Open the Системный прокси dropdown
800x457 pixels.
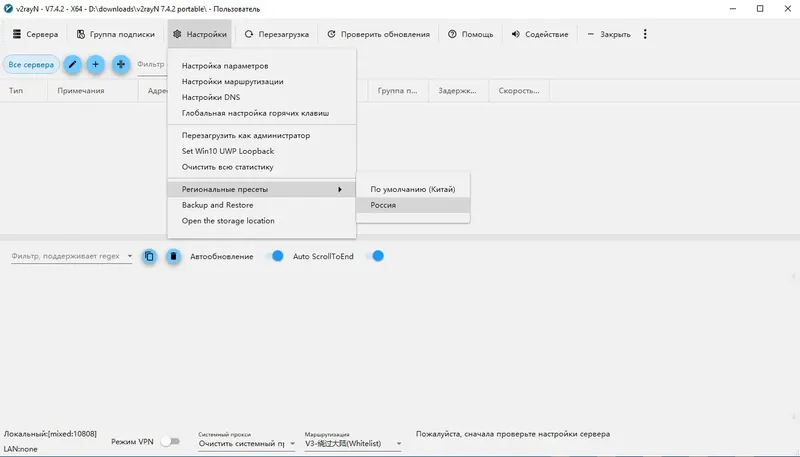click(x=247, y=444)
